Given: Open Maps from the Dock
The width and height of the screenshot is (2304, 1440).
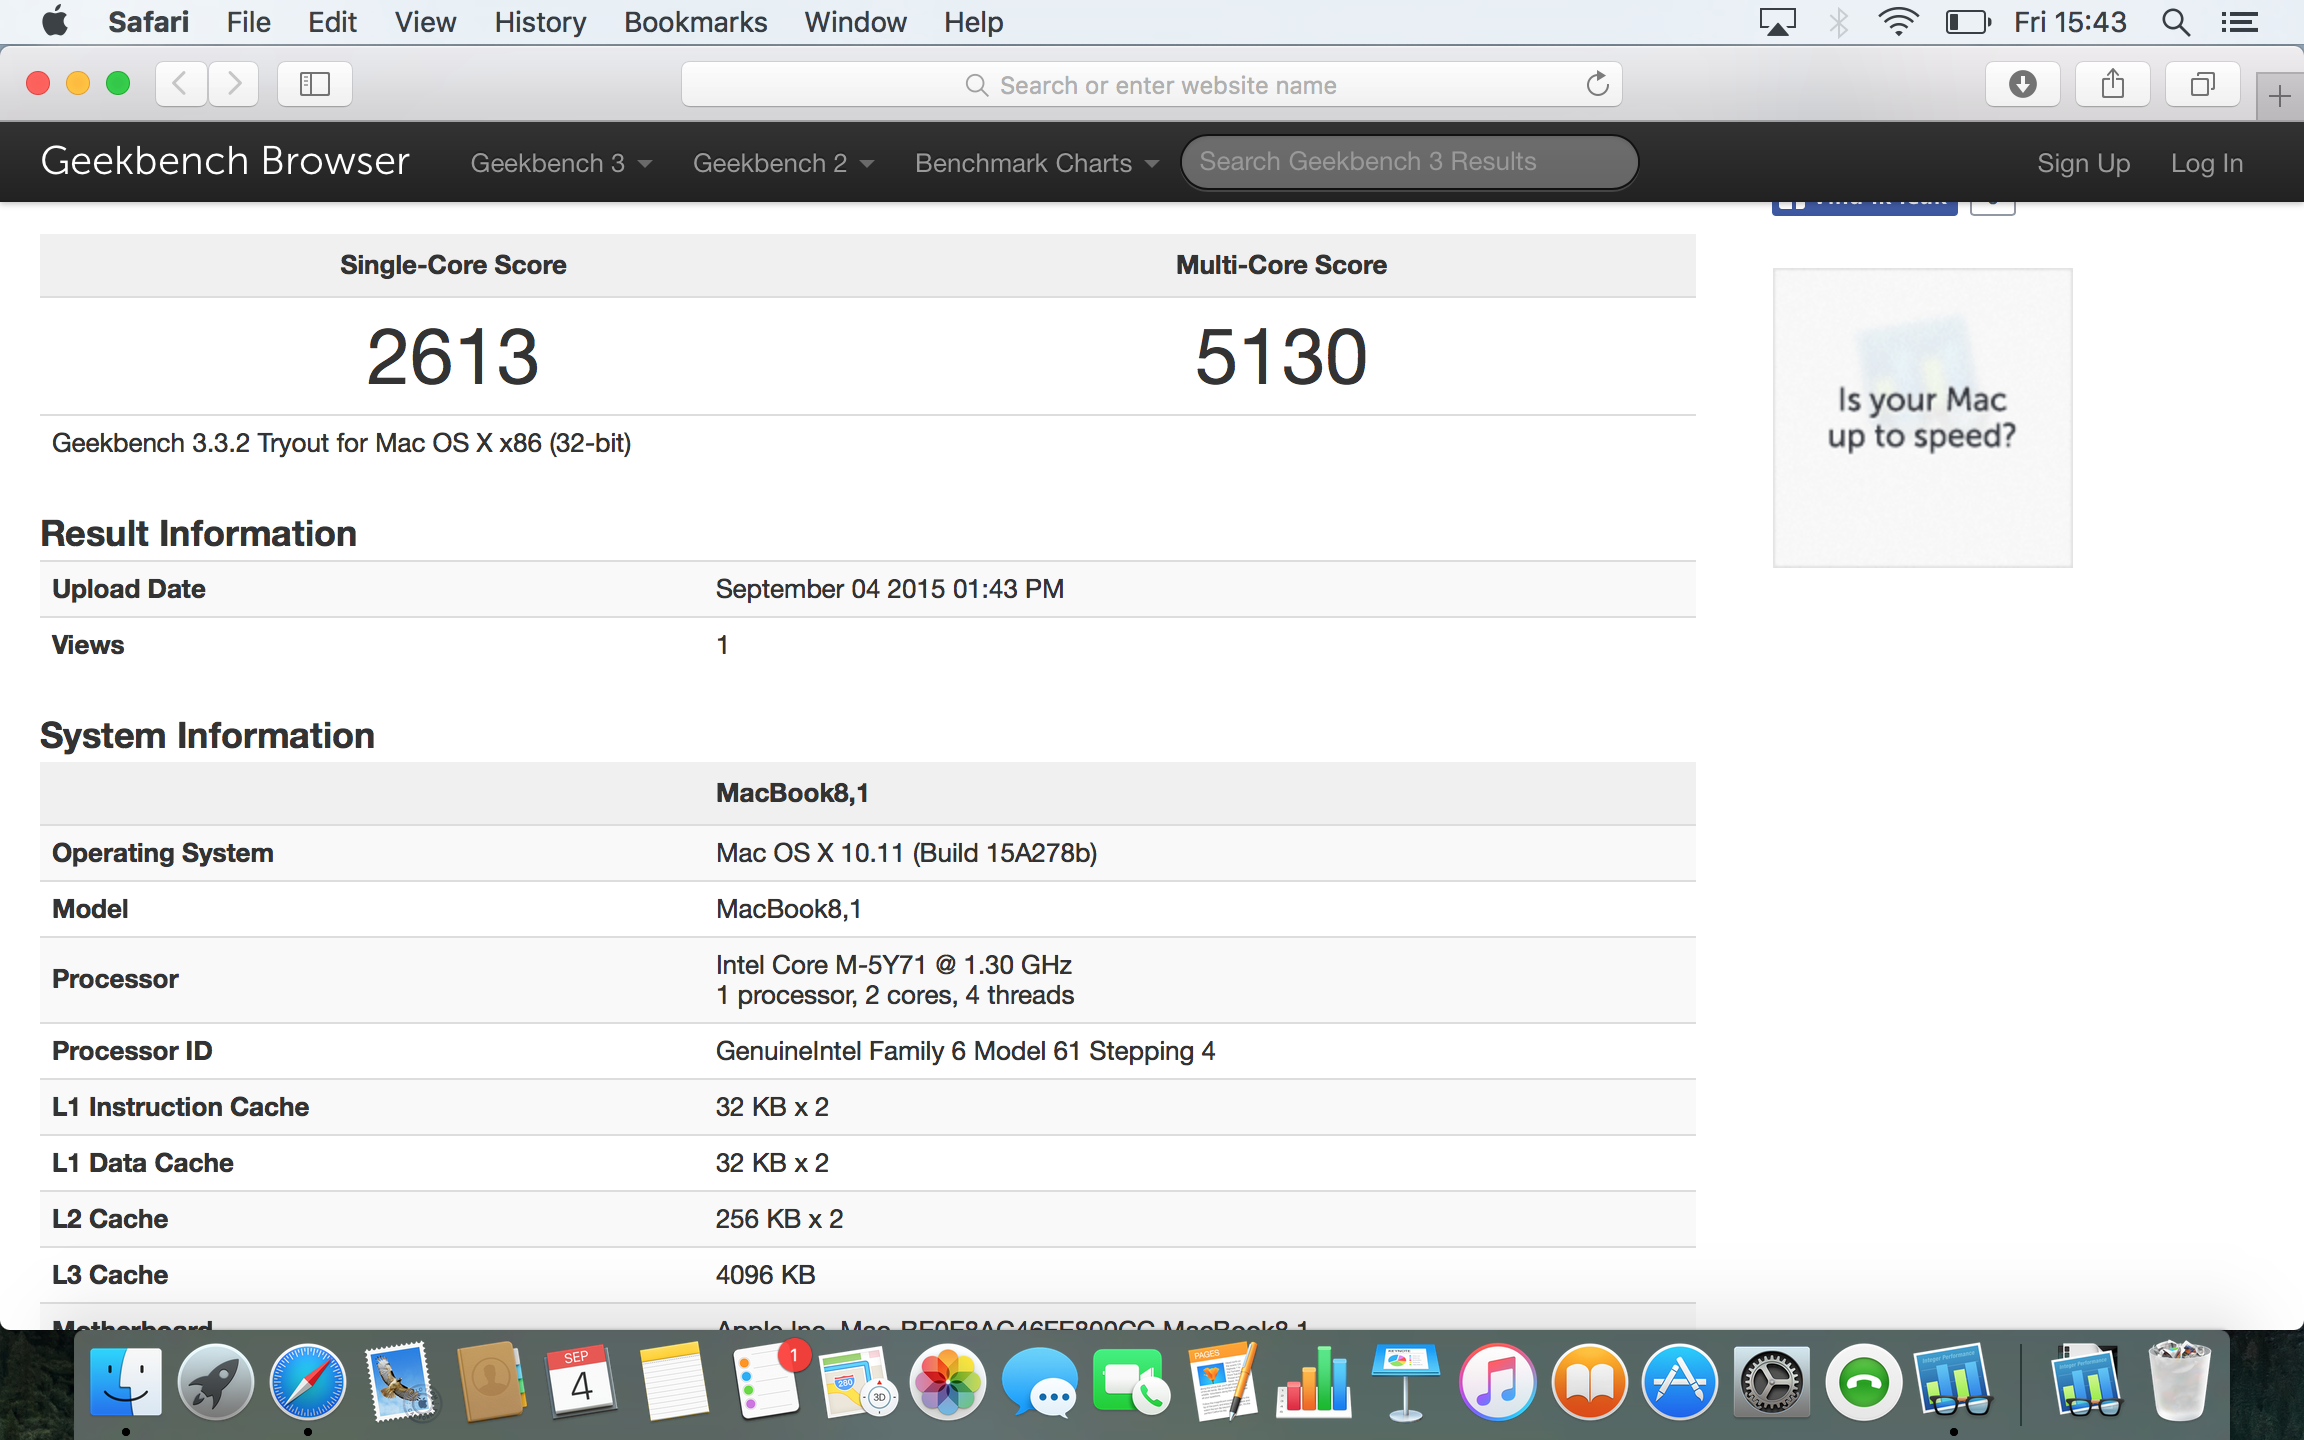Looking at the screenshot, I should pos(858,1383).
